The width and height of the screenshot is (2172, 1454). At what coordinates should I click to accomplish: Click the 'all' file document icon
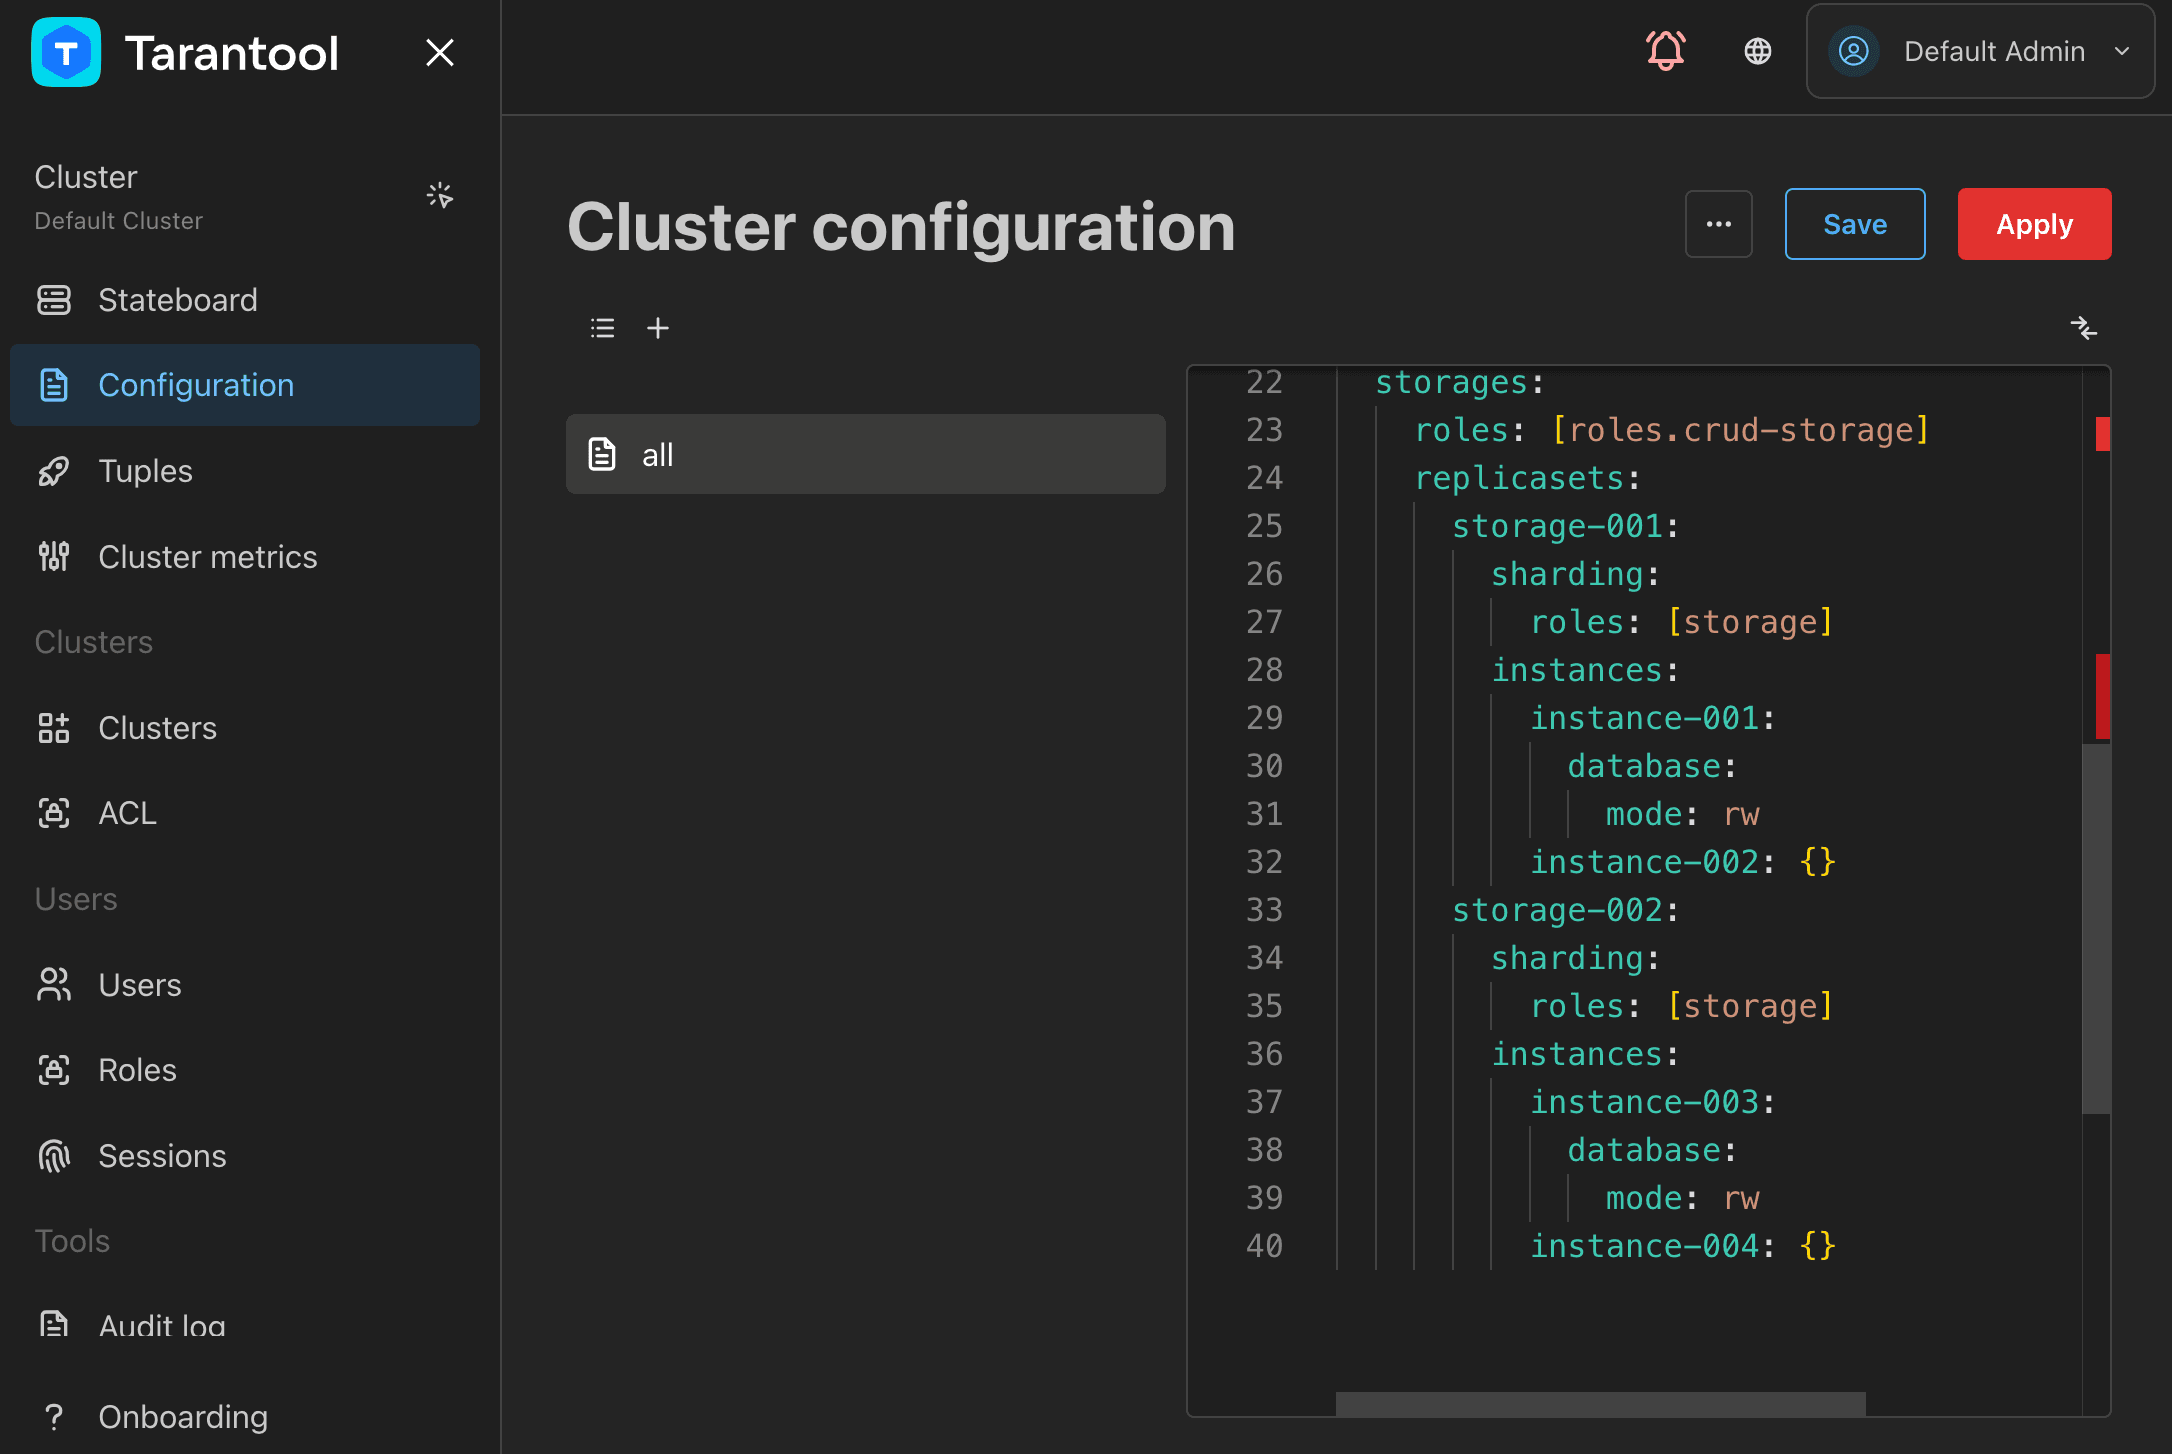(602, 454)
